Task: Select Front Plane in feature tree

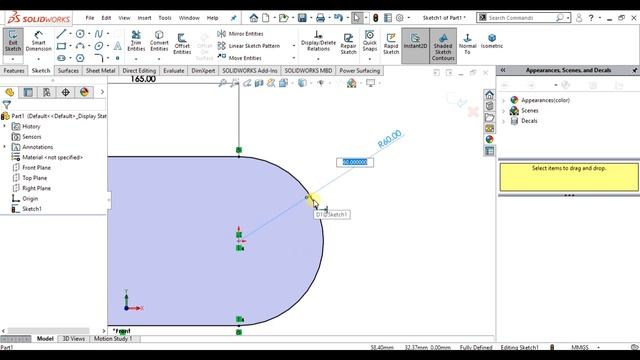Action: (x=36, y=168)
